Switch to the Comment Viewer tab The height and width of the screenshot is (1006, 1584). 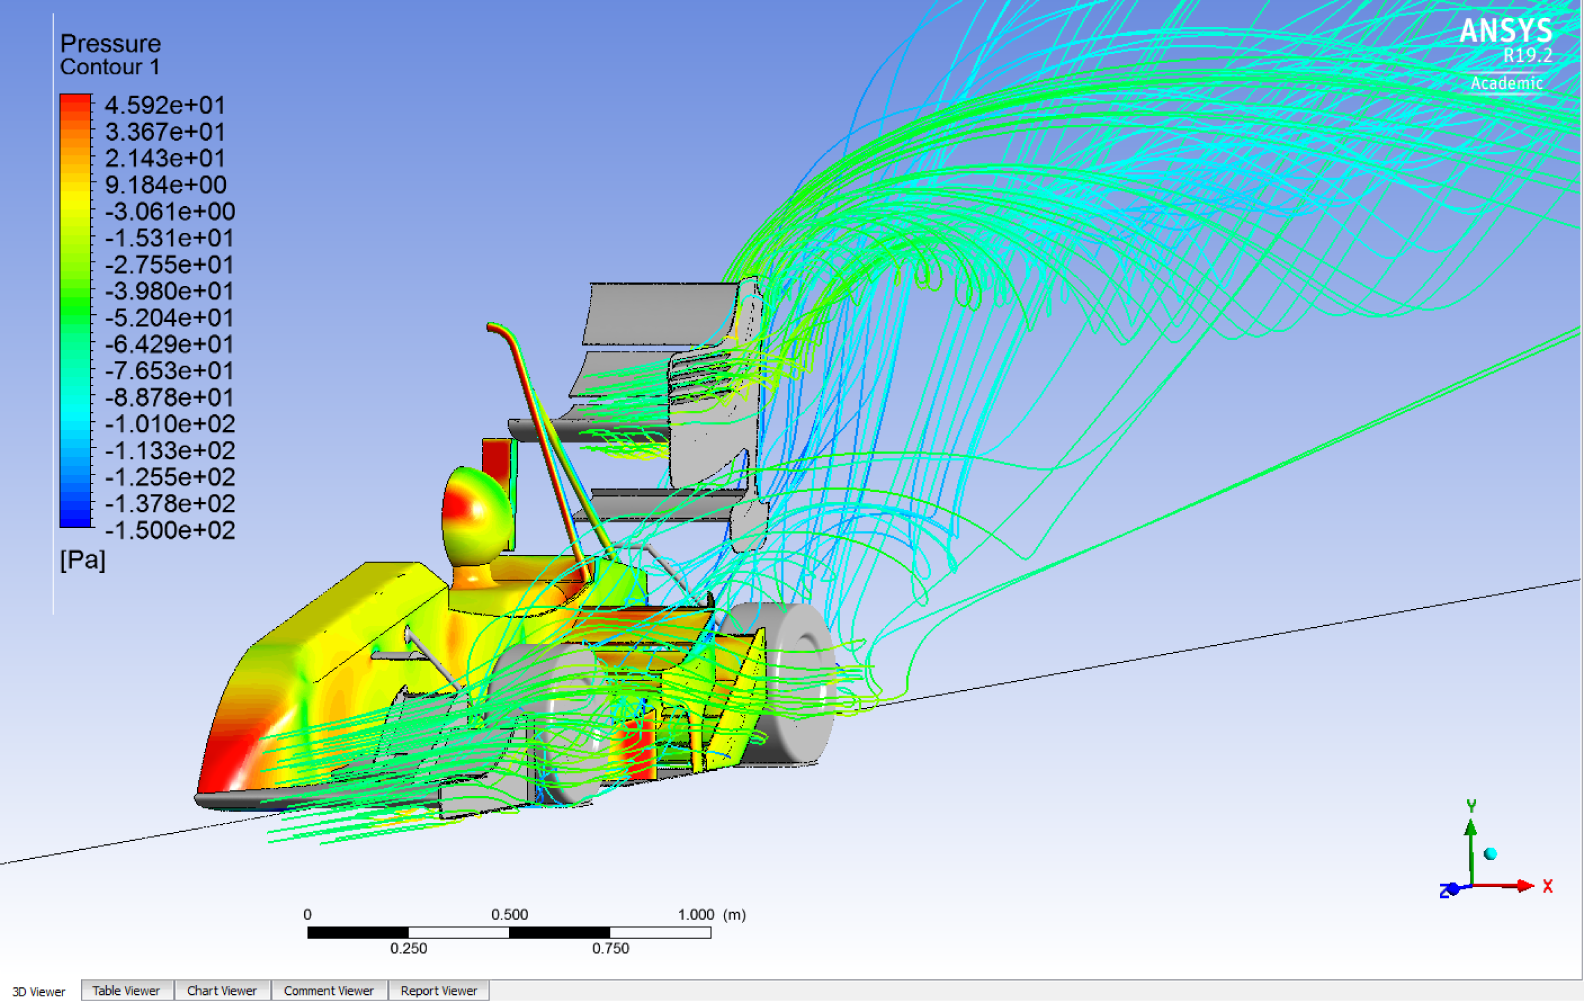pos(329,990)
